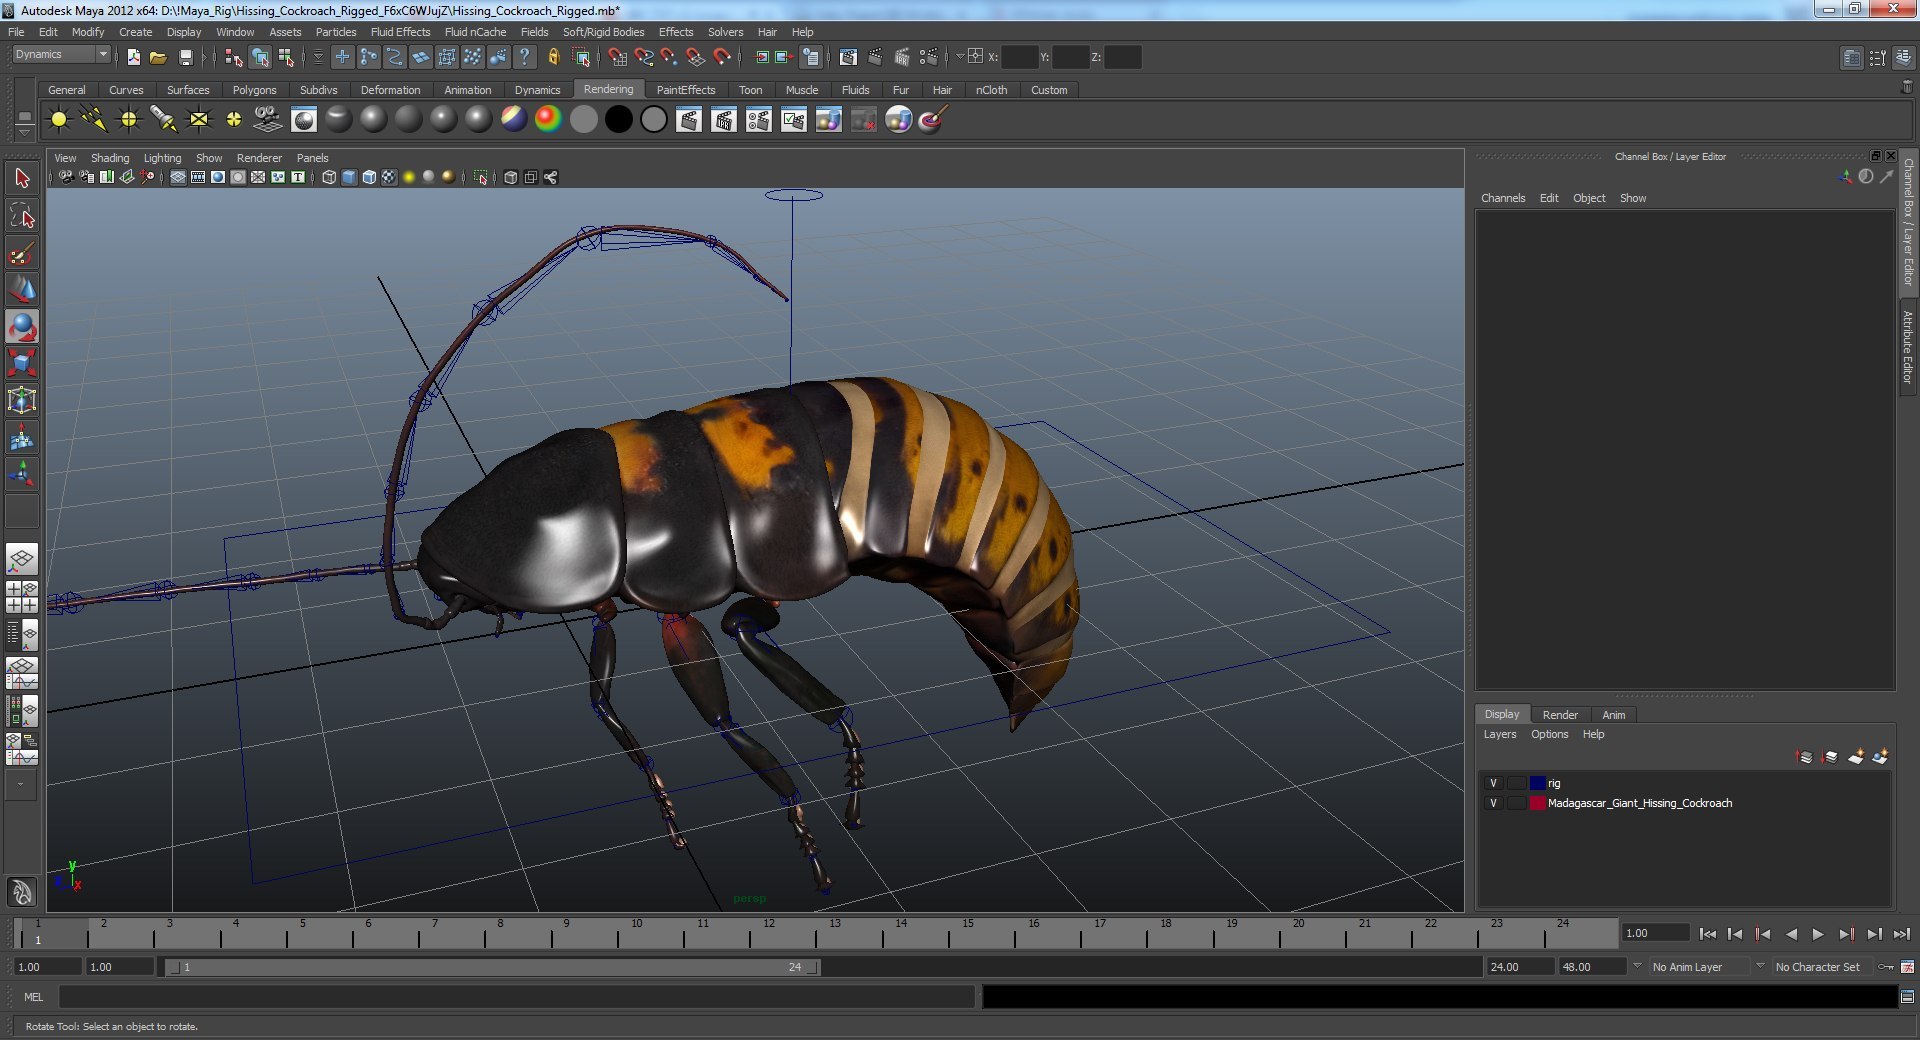Open the viewport Panels menu
The width and height of the screenshot is (1920, 1040).
[x=312, y=158]
